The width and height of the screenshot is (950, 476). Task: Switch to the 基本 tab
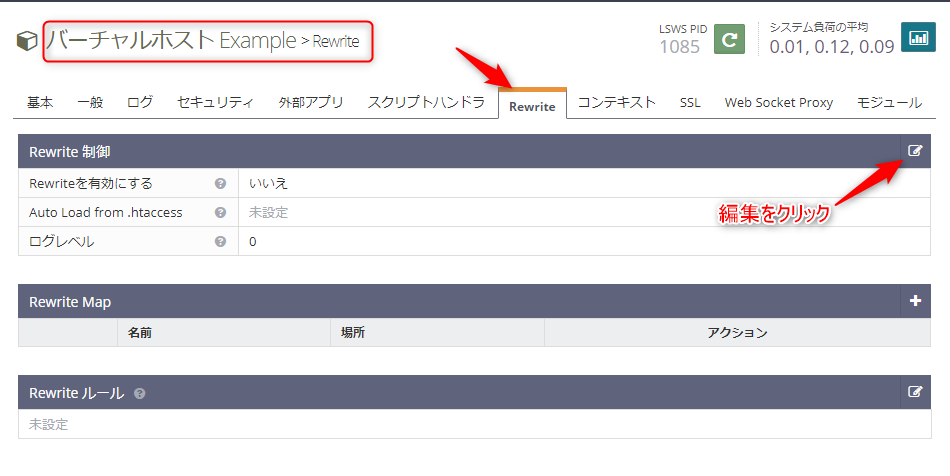40,102
